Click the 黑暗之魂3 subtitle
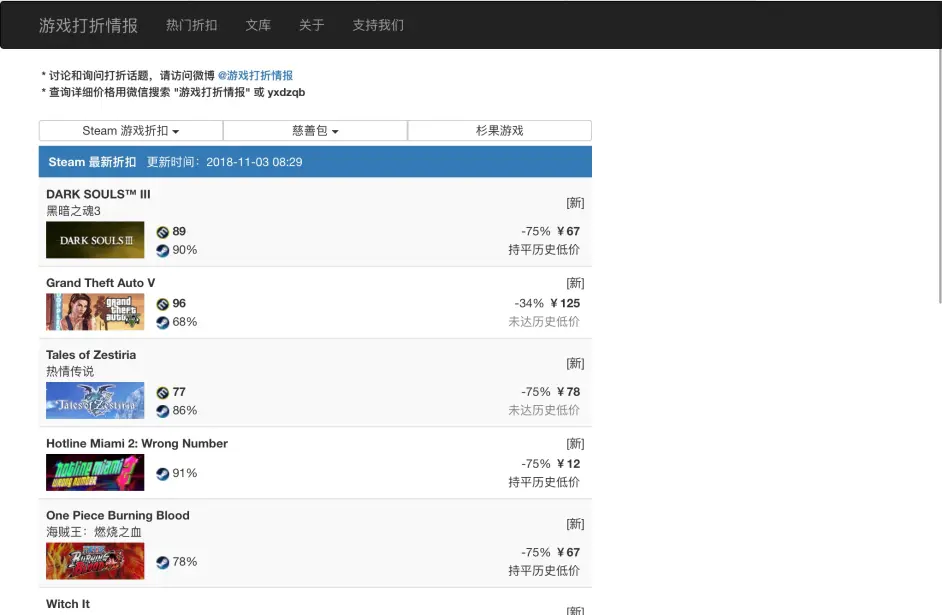This screenshot has height=615, width=942. tap(73, 211)
